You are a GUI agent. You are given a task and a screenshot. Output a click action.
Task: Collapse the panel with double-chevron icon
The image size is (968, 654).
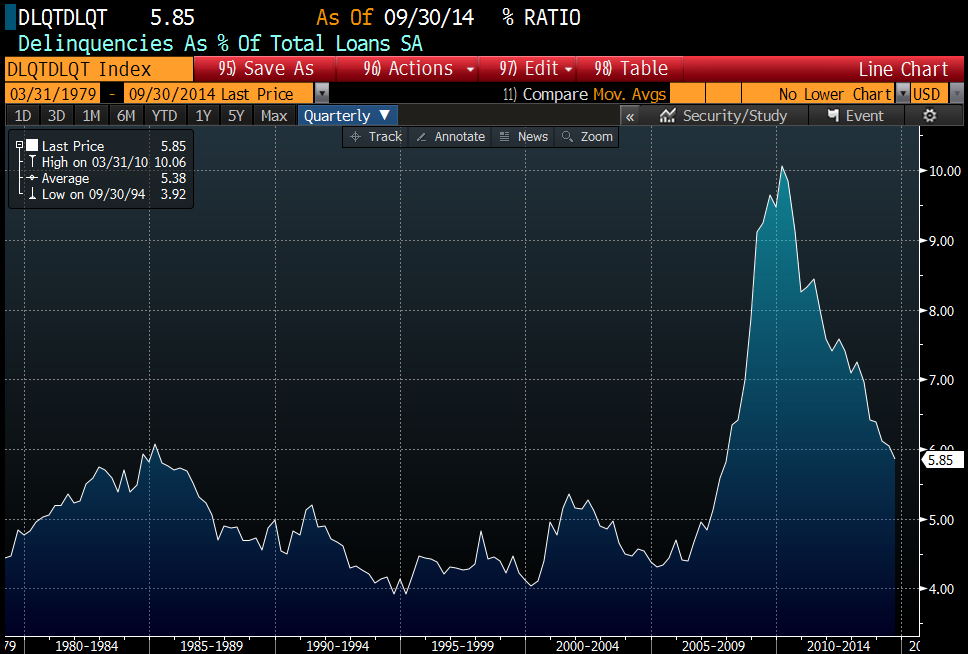pyautogui.click(x=630, y=116)
